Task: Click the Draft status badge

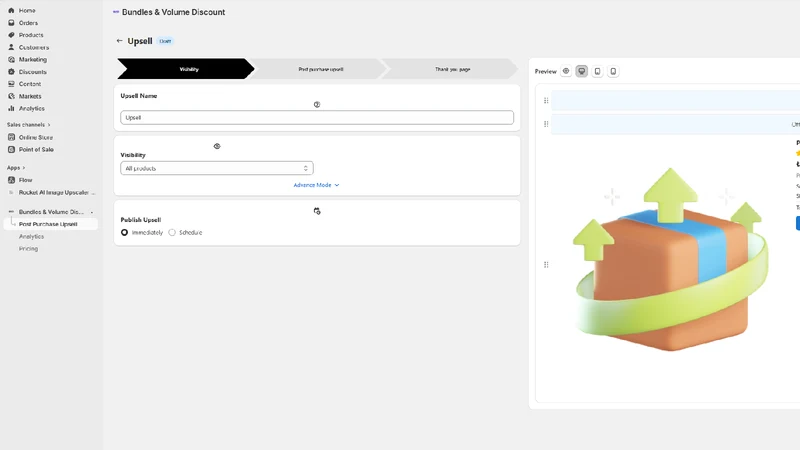Action: point(165,41)
